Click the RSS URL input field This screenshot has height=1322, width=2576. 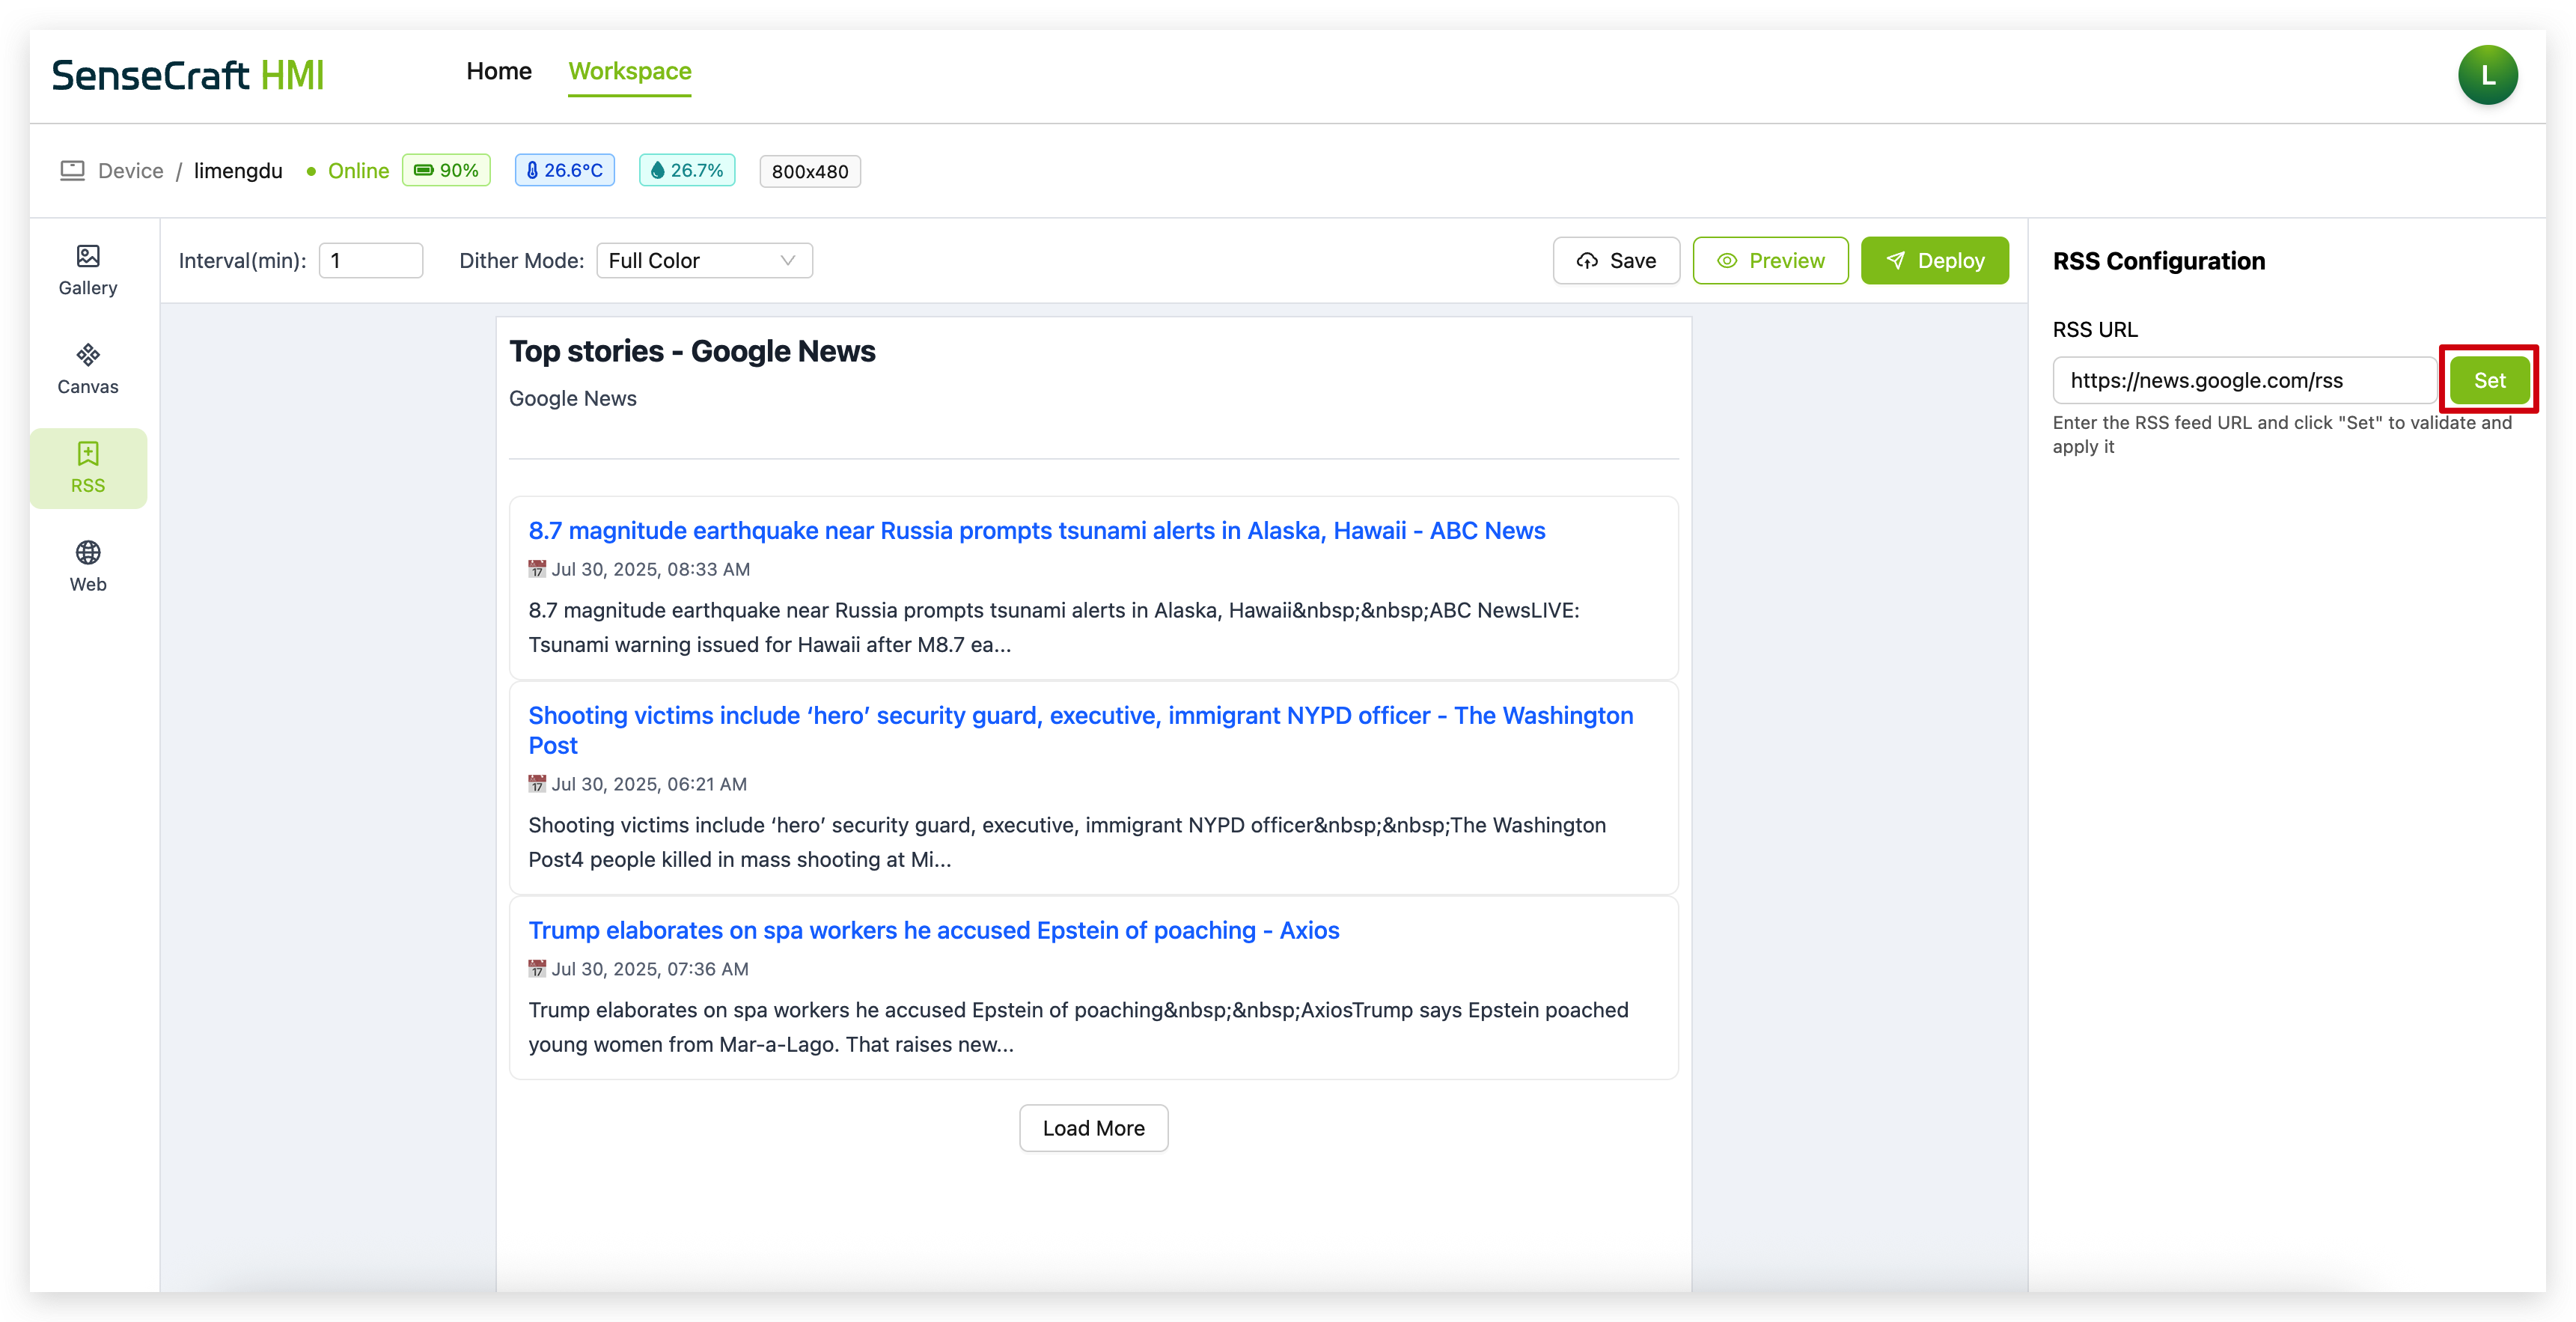[x=2244, y=380]
